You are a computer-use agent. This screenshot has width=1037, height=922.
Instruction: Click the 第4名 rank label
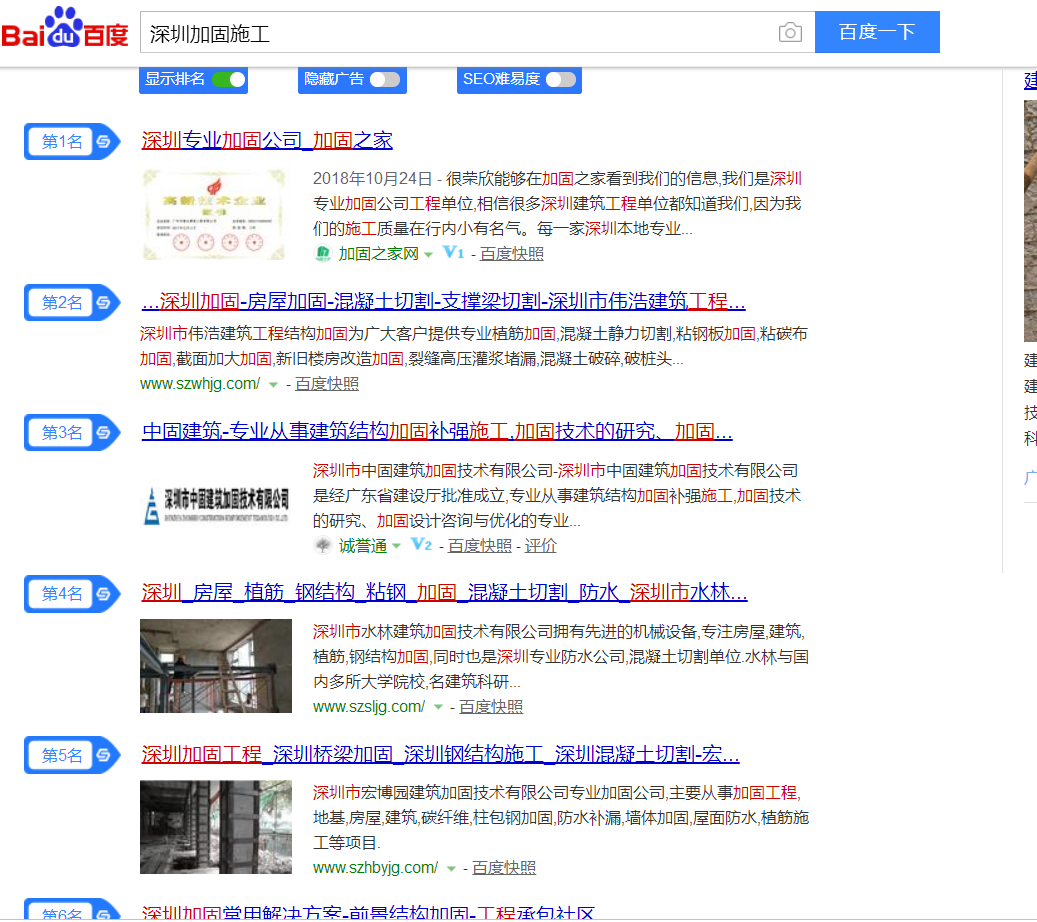click(62, 594)
